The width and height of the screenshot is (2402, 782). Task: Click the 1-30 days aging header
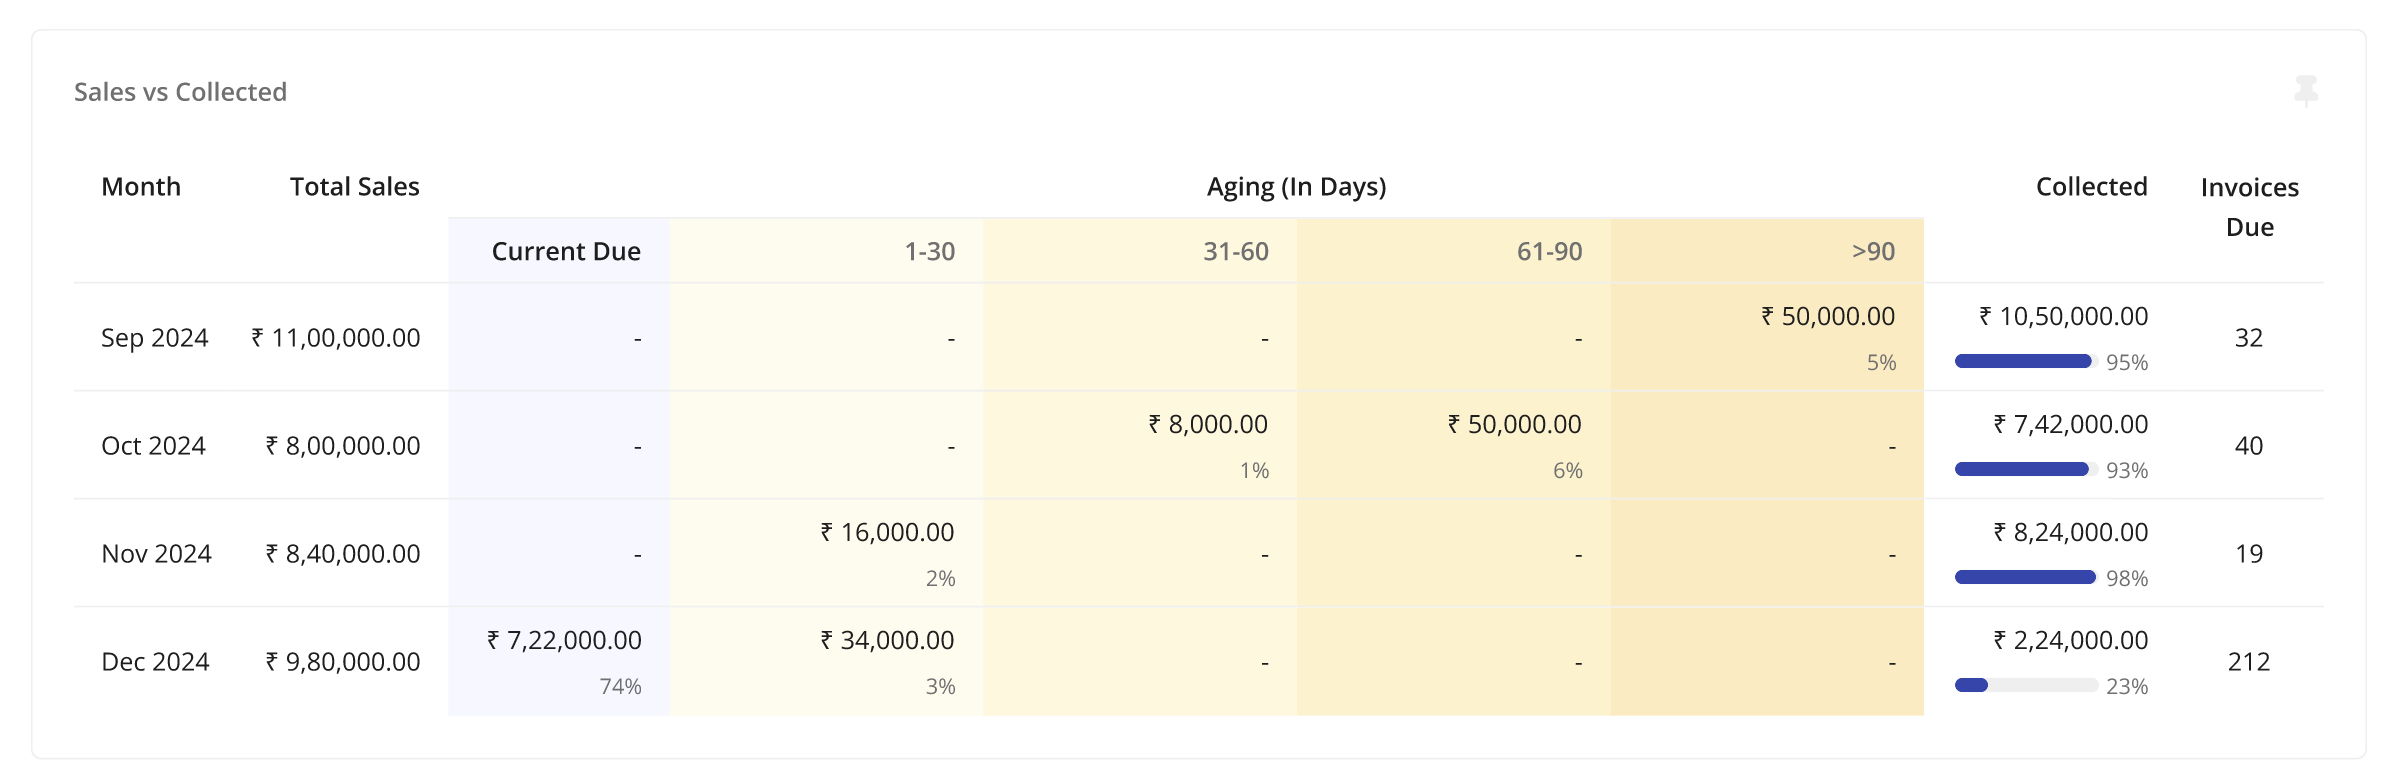click(929, 251)
